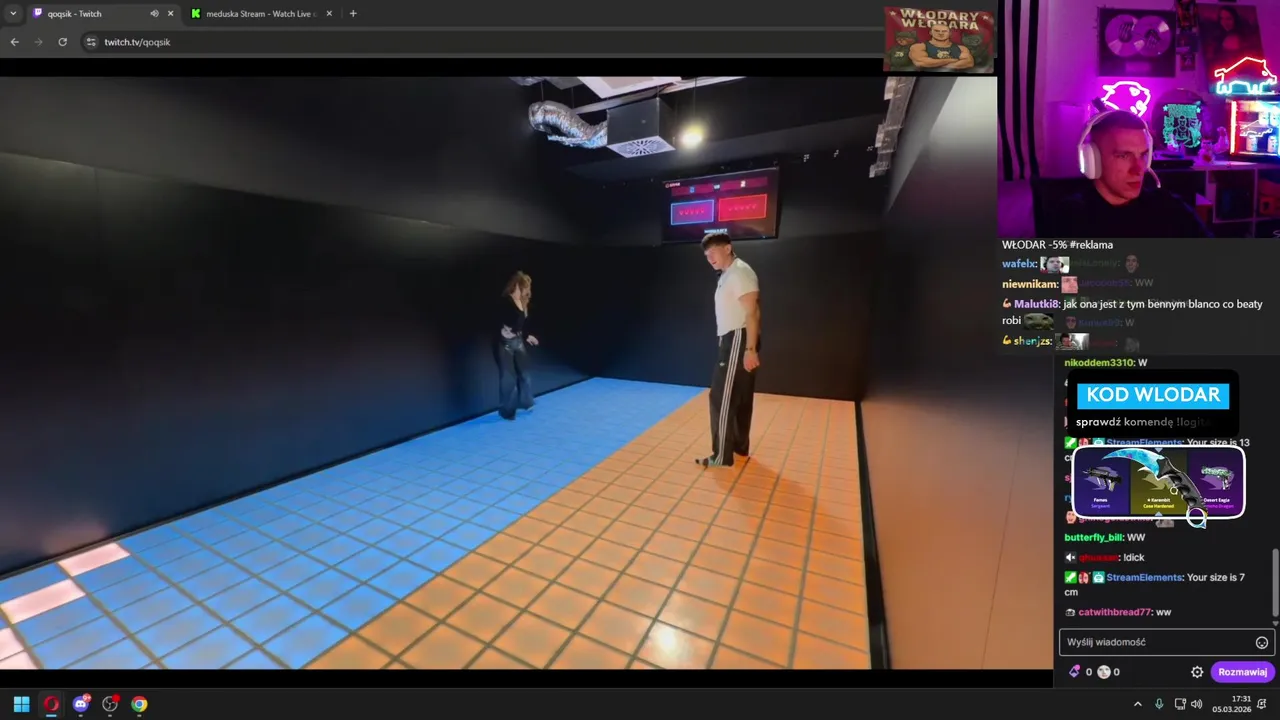Open a new browser tab

(353, 13)
